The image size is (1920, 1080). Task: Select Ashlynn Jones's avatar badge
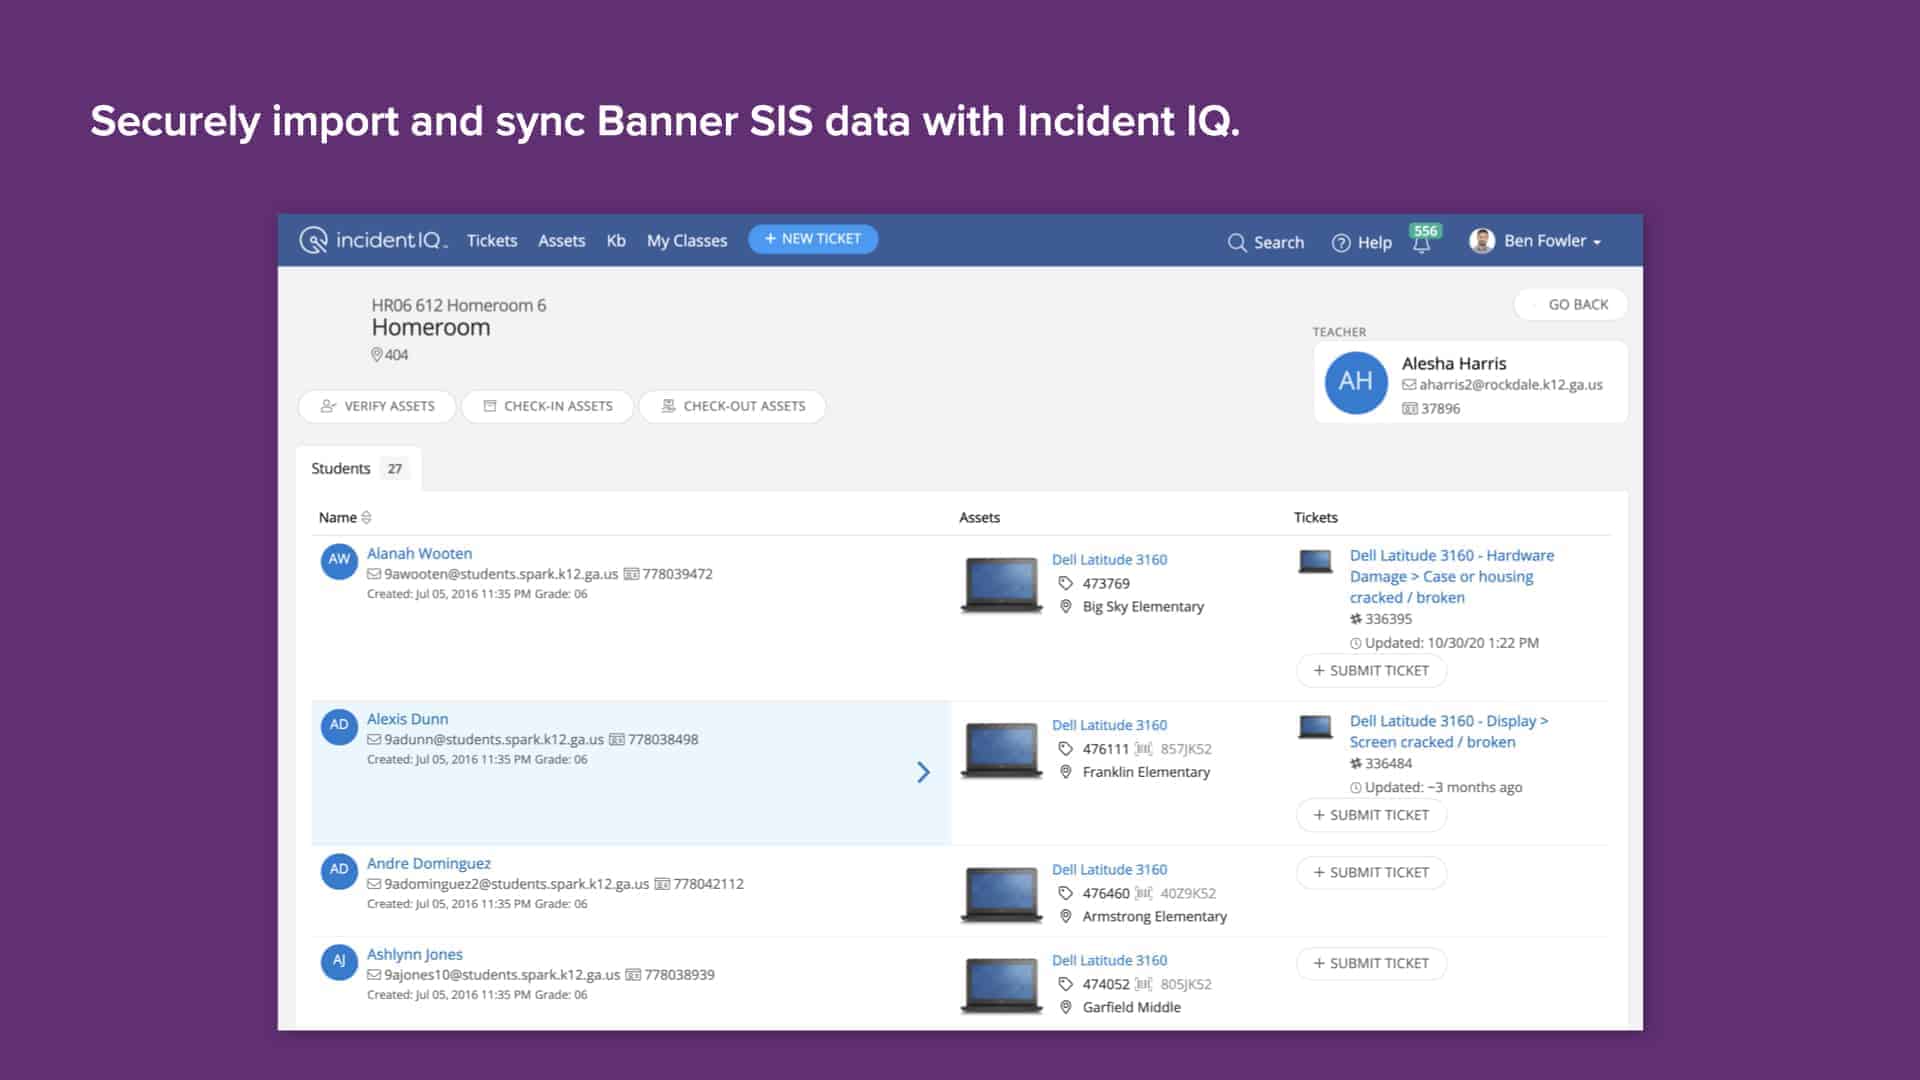click(339, 962)
